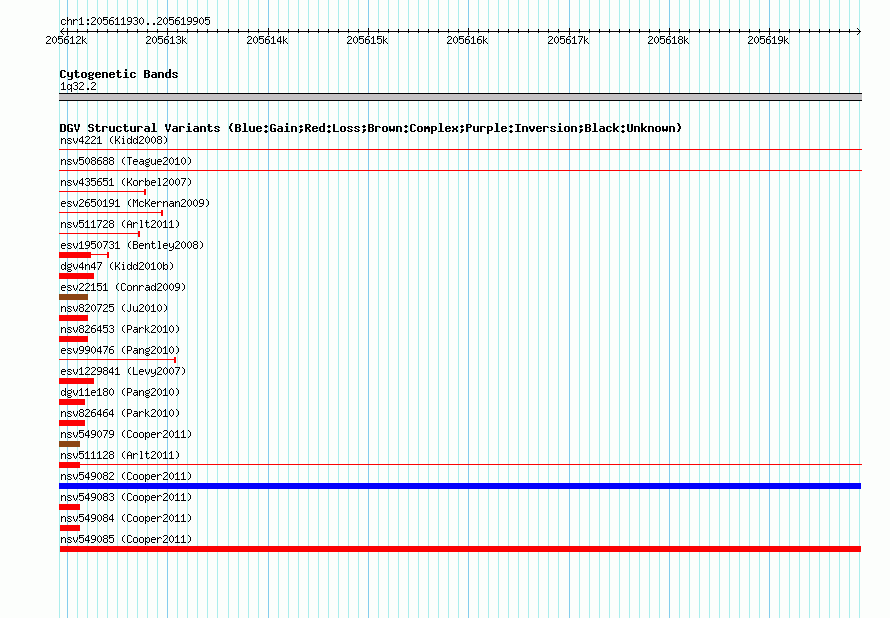Image resolution: width=890 pixels, height=618 pixels.
Task: Click the blue gain bar for nsv549082
Action: 460,486
